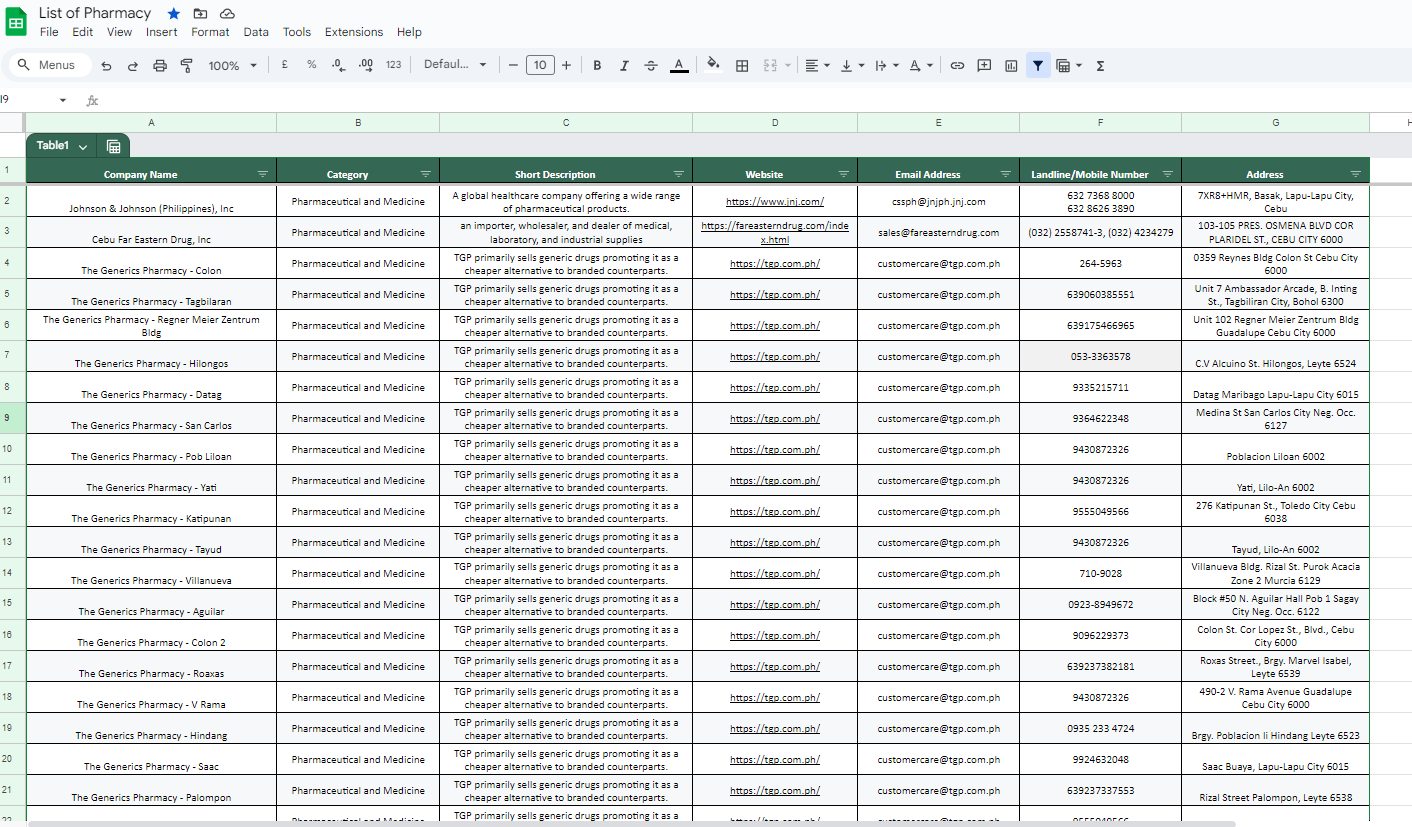Open the Table1 options chevron
This screenshot has width=1412, height=827.
(83, 146)
